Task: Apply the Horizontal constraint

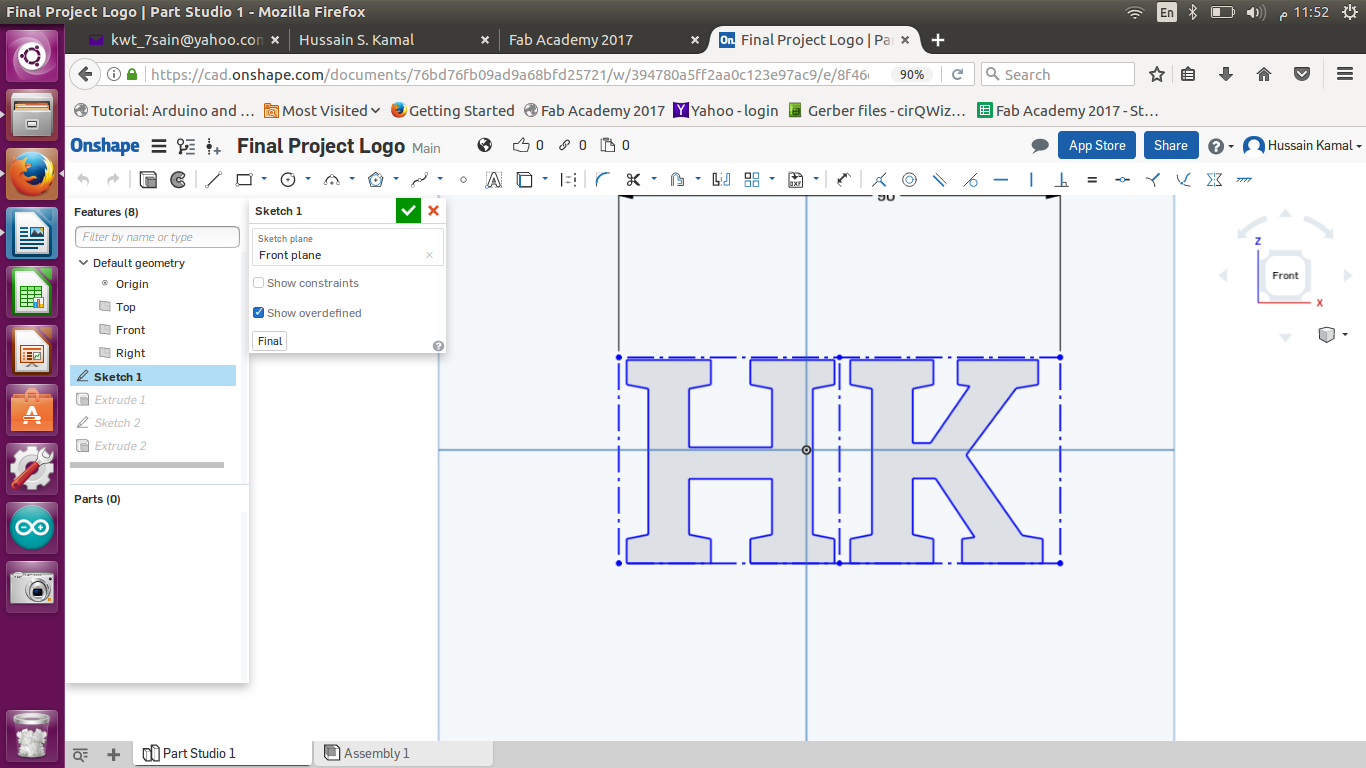Action: point(1001,180)
